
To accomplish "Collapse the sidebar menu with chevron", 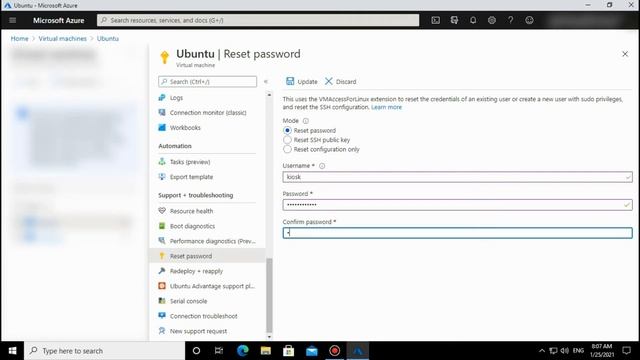I will (x=266, y=82).
